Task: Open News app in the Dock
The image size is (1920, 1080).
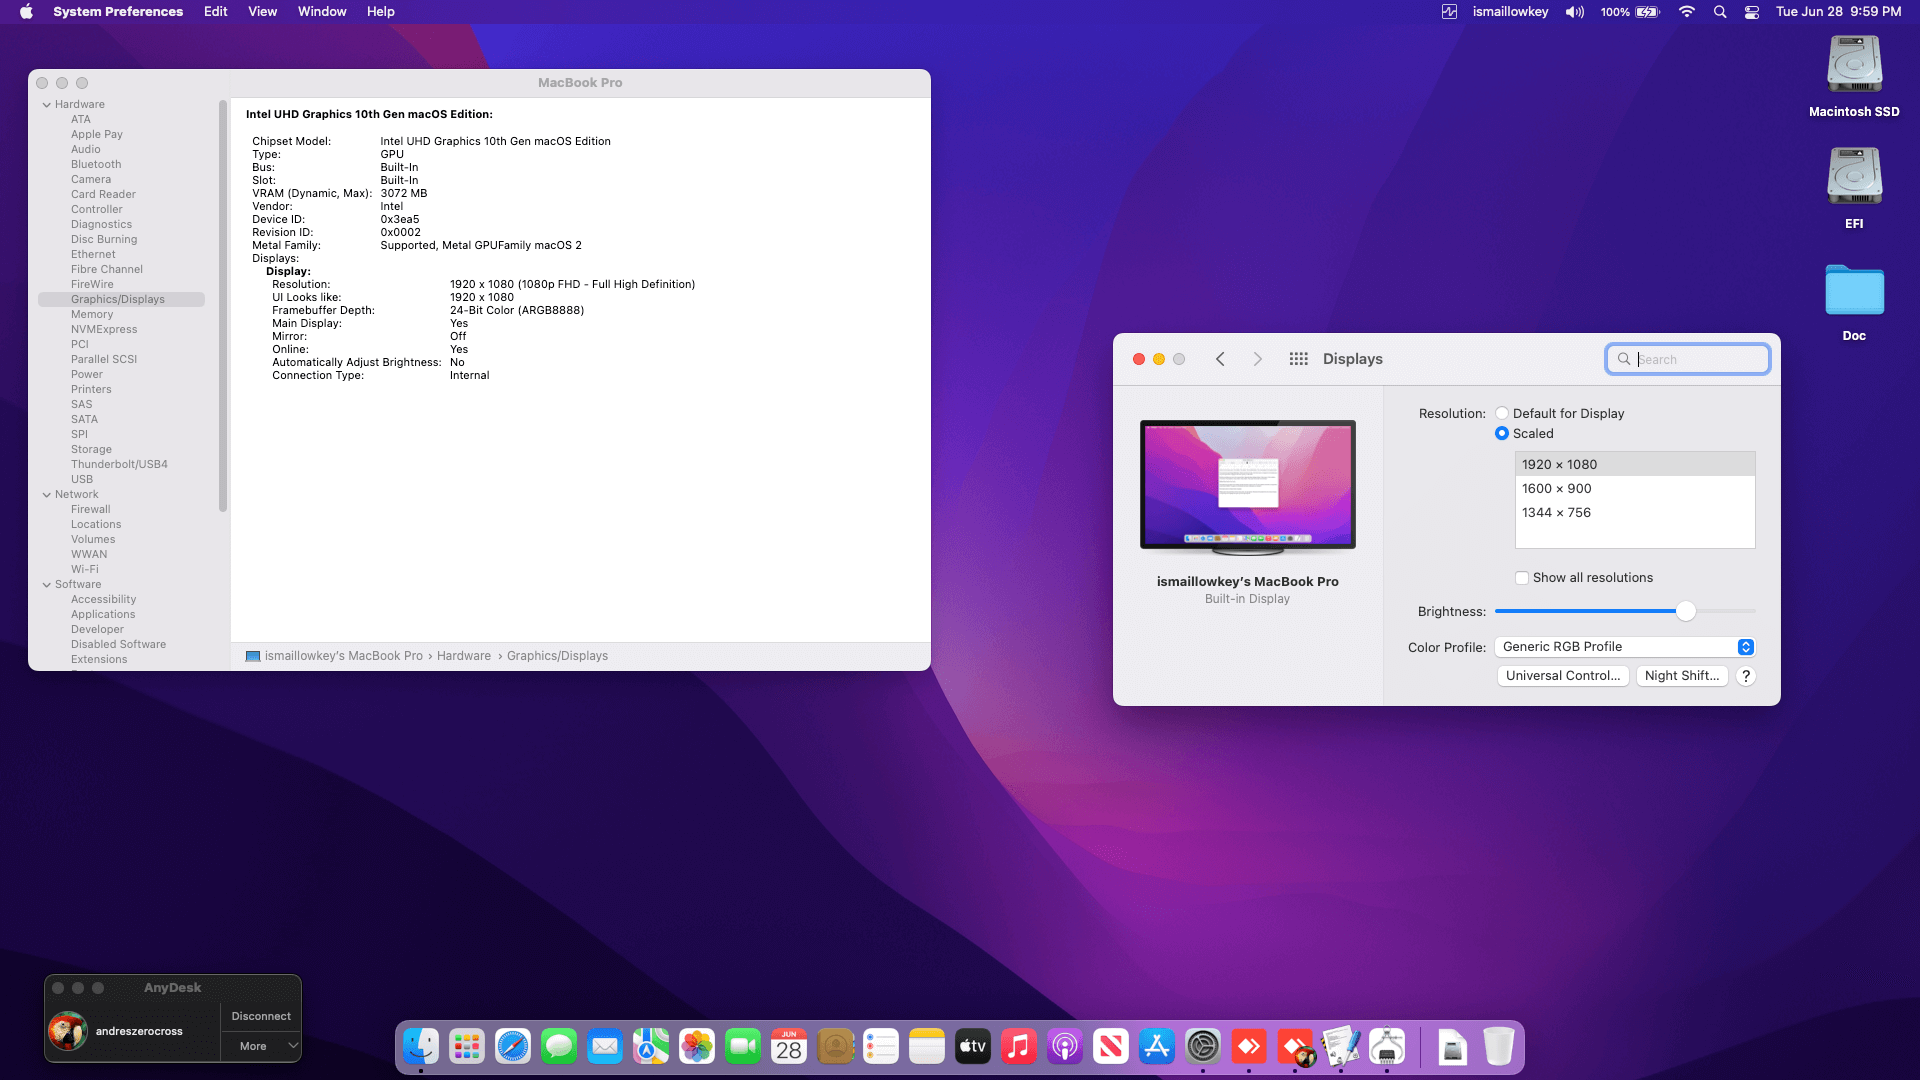Action: click(x=1111, y=1047)
